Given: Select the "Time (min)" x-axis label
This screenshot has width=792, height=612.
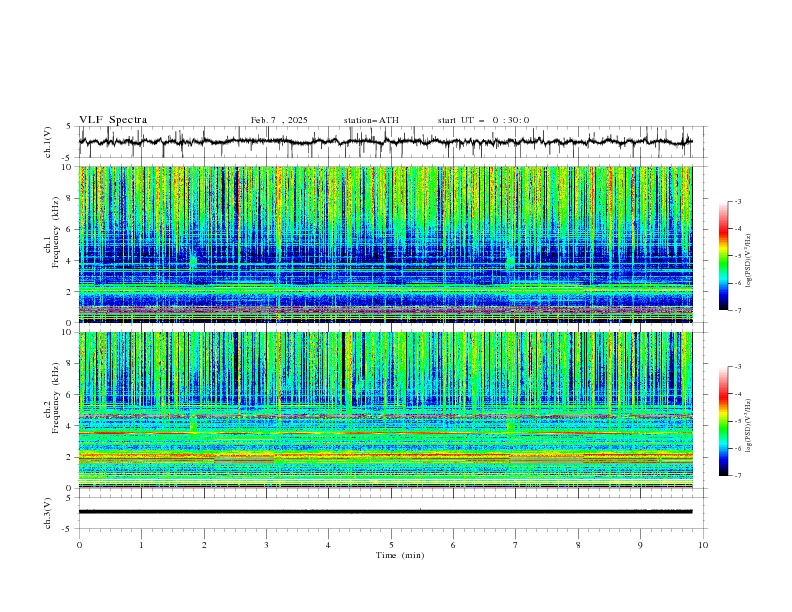Looking at the screenshot, I should (x=400, y=555).
